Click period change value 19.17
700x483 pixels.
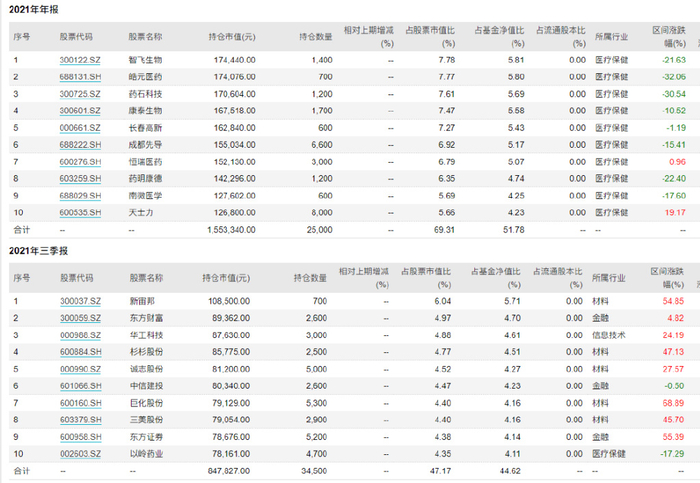pos(675,212)
